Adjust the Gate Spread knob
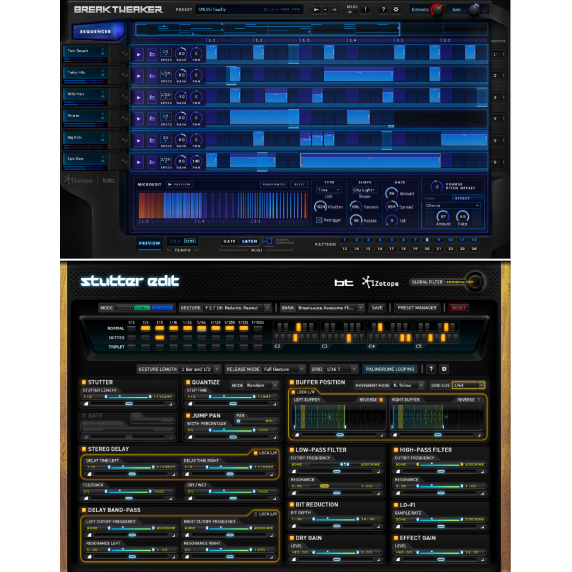Image resolution: width=572 pixels, height=572 pixels. (391, 206)
